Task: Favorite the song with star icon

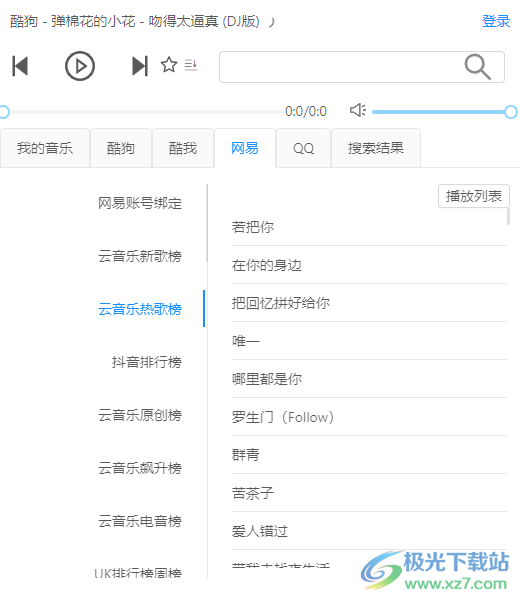Action: pyautogui.click(x=169, y=65)
